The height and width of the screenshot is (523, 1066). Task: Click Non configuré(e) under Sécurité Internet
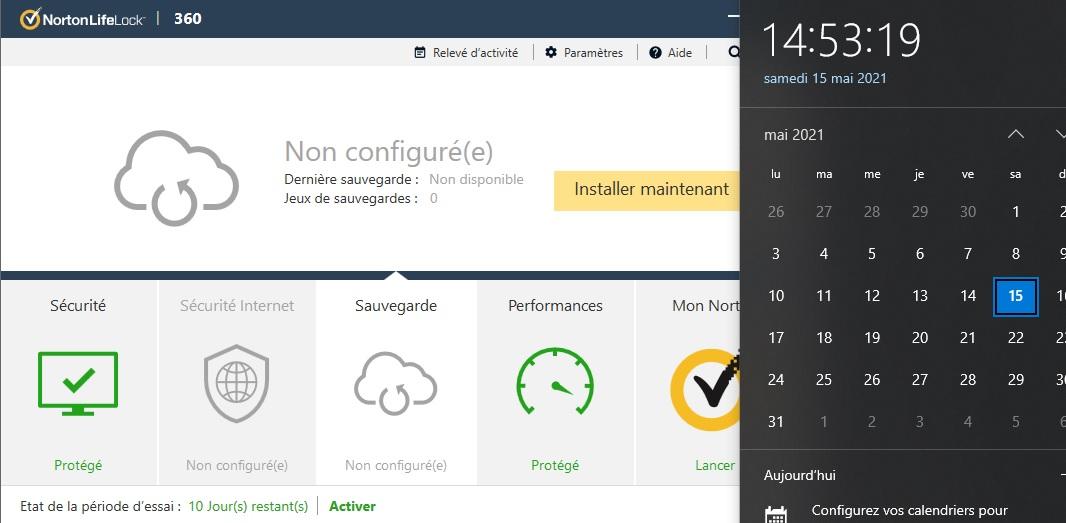(x=237, y=465)
